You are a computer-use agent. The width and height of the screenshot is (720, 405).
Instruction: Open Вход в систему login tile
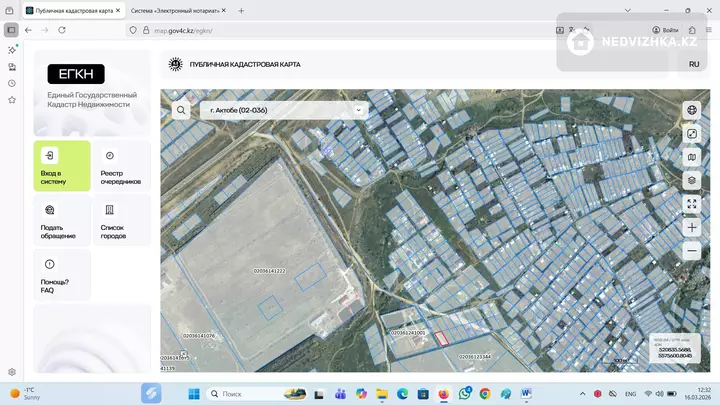point(62,166)
